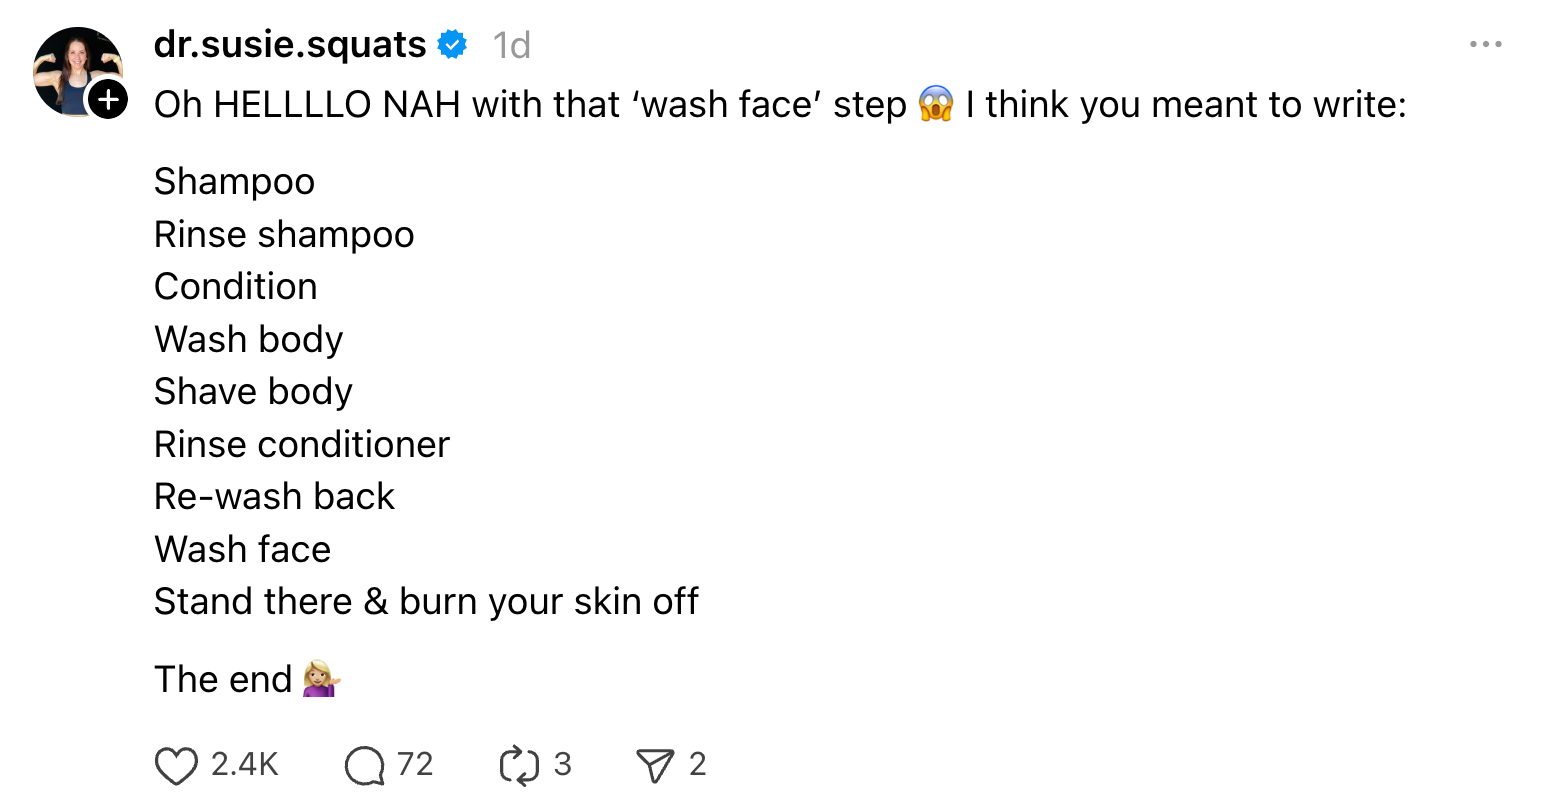Image resolution: width=1548 pixels, height=802 pixels.
Task: Click the repost count of 3
Action: 563,765
